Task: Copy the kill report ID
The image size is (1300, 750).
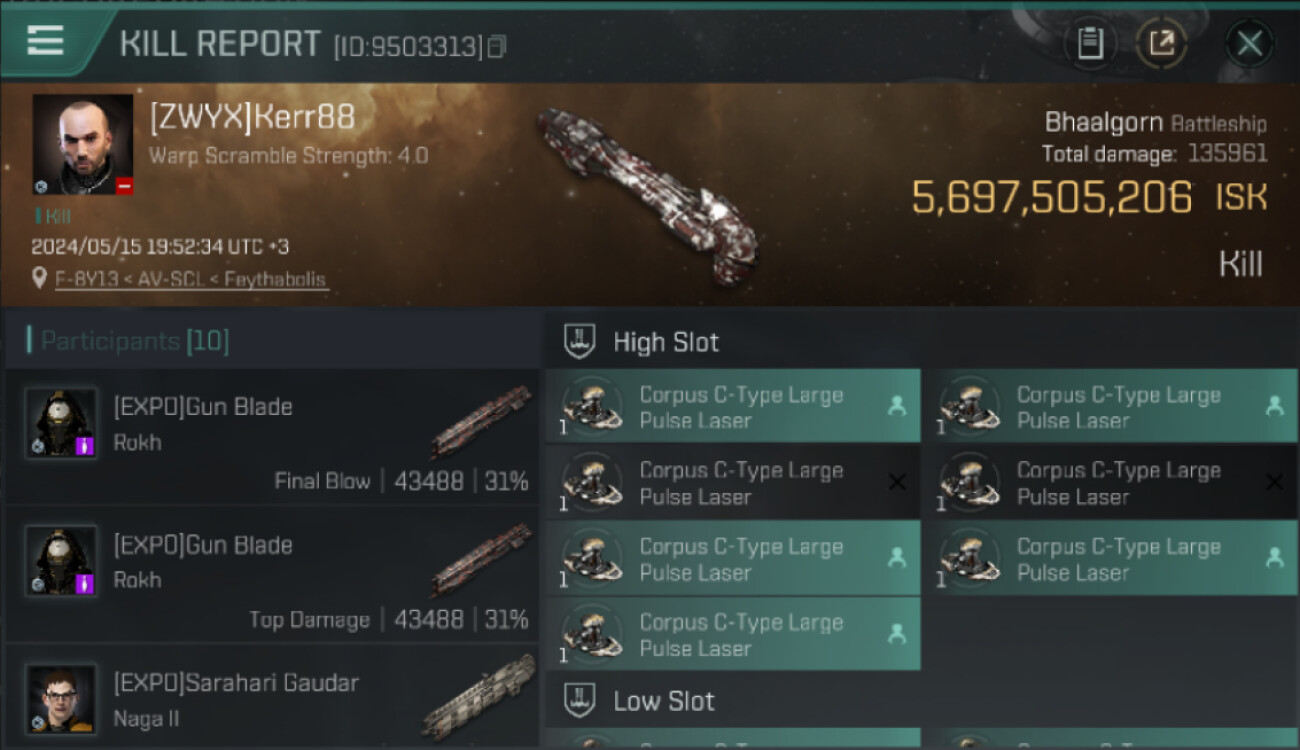Action: click(x=497, y=46)
